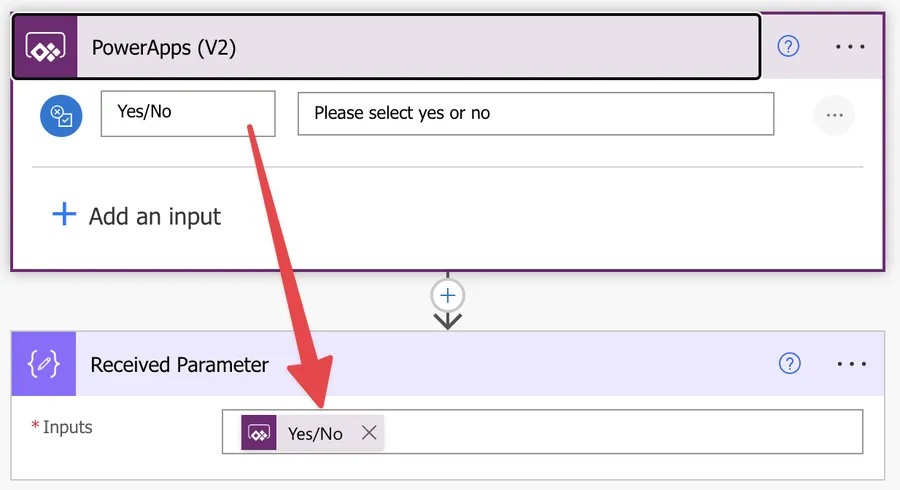Click the PowerApps icon inside the Yes/No token
Image resolution: width=900 pixels, height=490 pixels.
pyautogui.click(x=259, y=433)
